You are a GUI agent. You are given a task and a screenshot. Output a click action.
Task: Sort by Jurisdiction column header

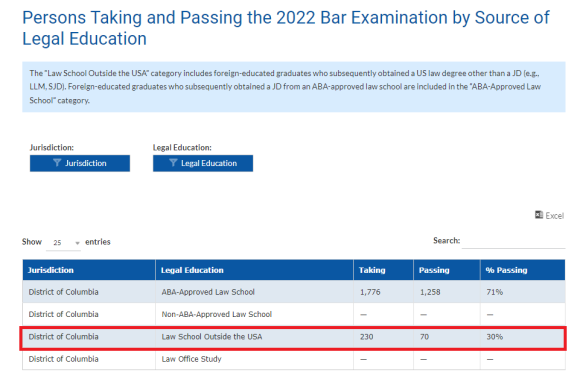point(89,270)
